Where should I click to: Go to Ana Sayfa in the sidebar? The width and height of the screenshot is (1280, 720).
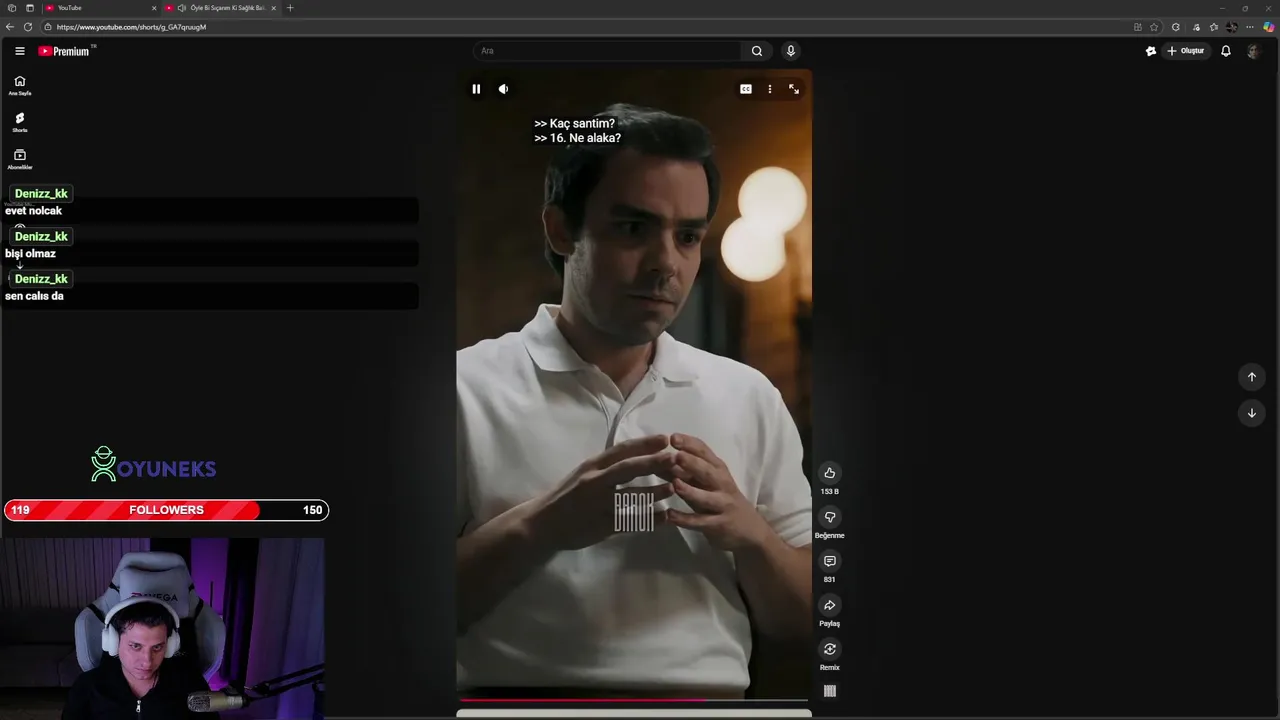click(x=20, y=85)
